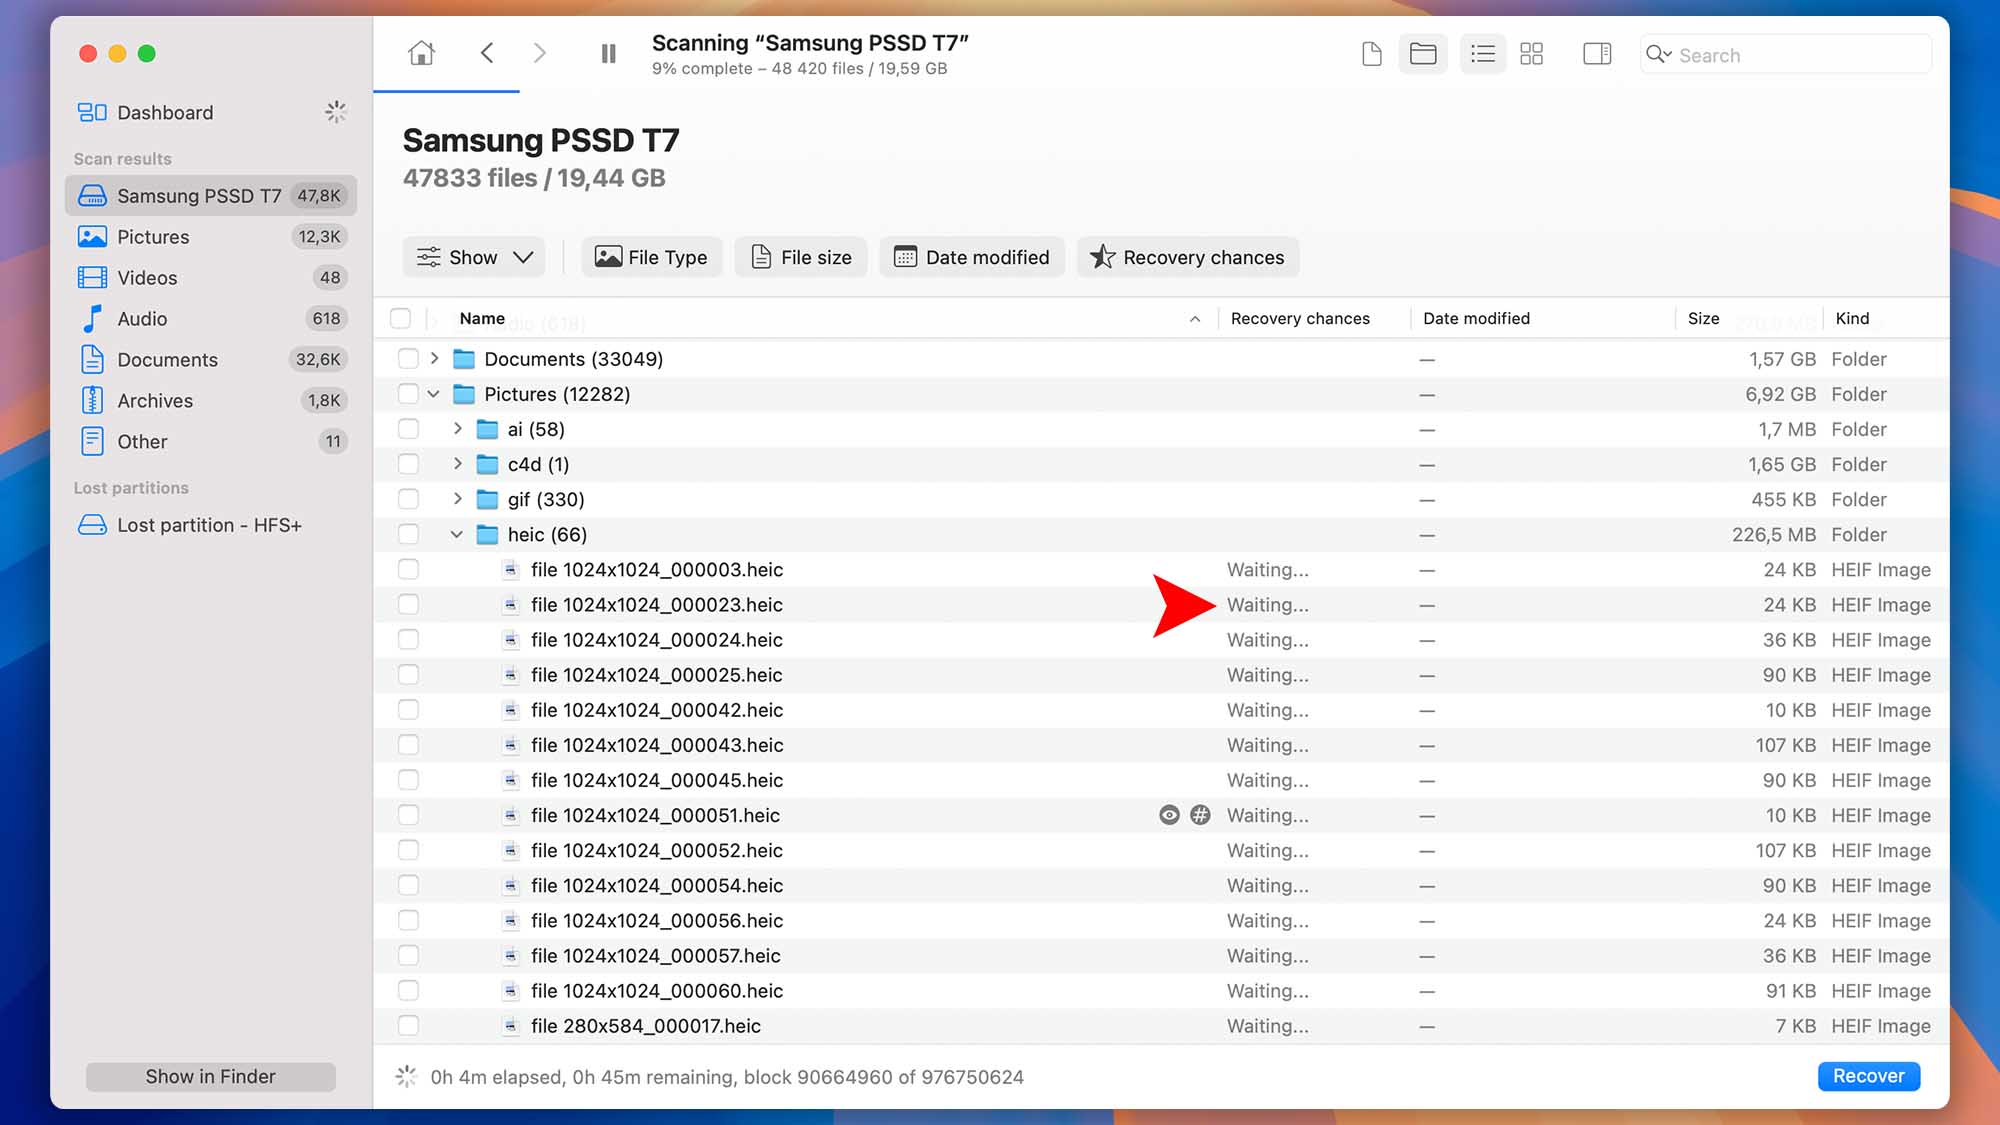Viewport: 2000px width, 1125px height.
Task: Open the Show filter dropdown
Action: tap(474, 258)
